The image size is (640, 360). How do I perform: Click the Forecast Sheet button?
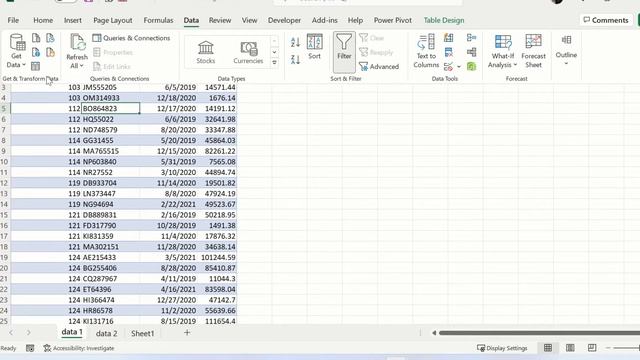click(533, 51)
